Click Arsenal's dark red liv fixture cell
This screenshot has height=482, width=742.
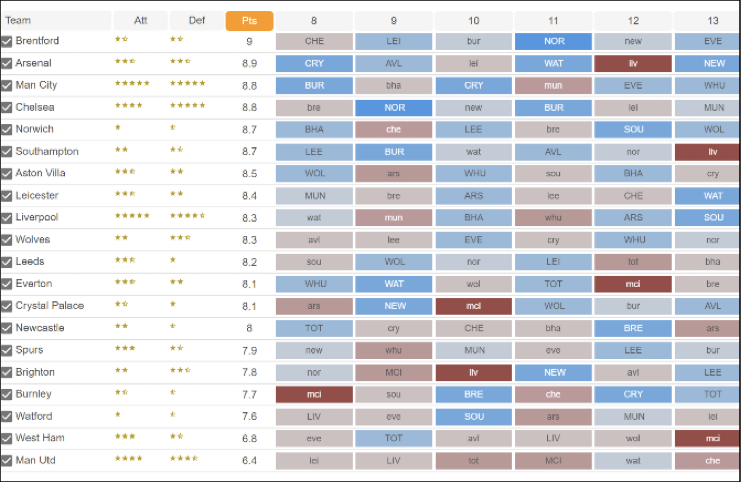point(633,63)
